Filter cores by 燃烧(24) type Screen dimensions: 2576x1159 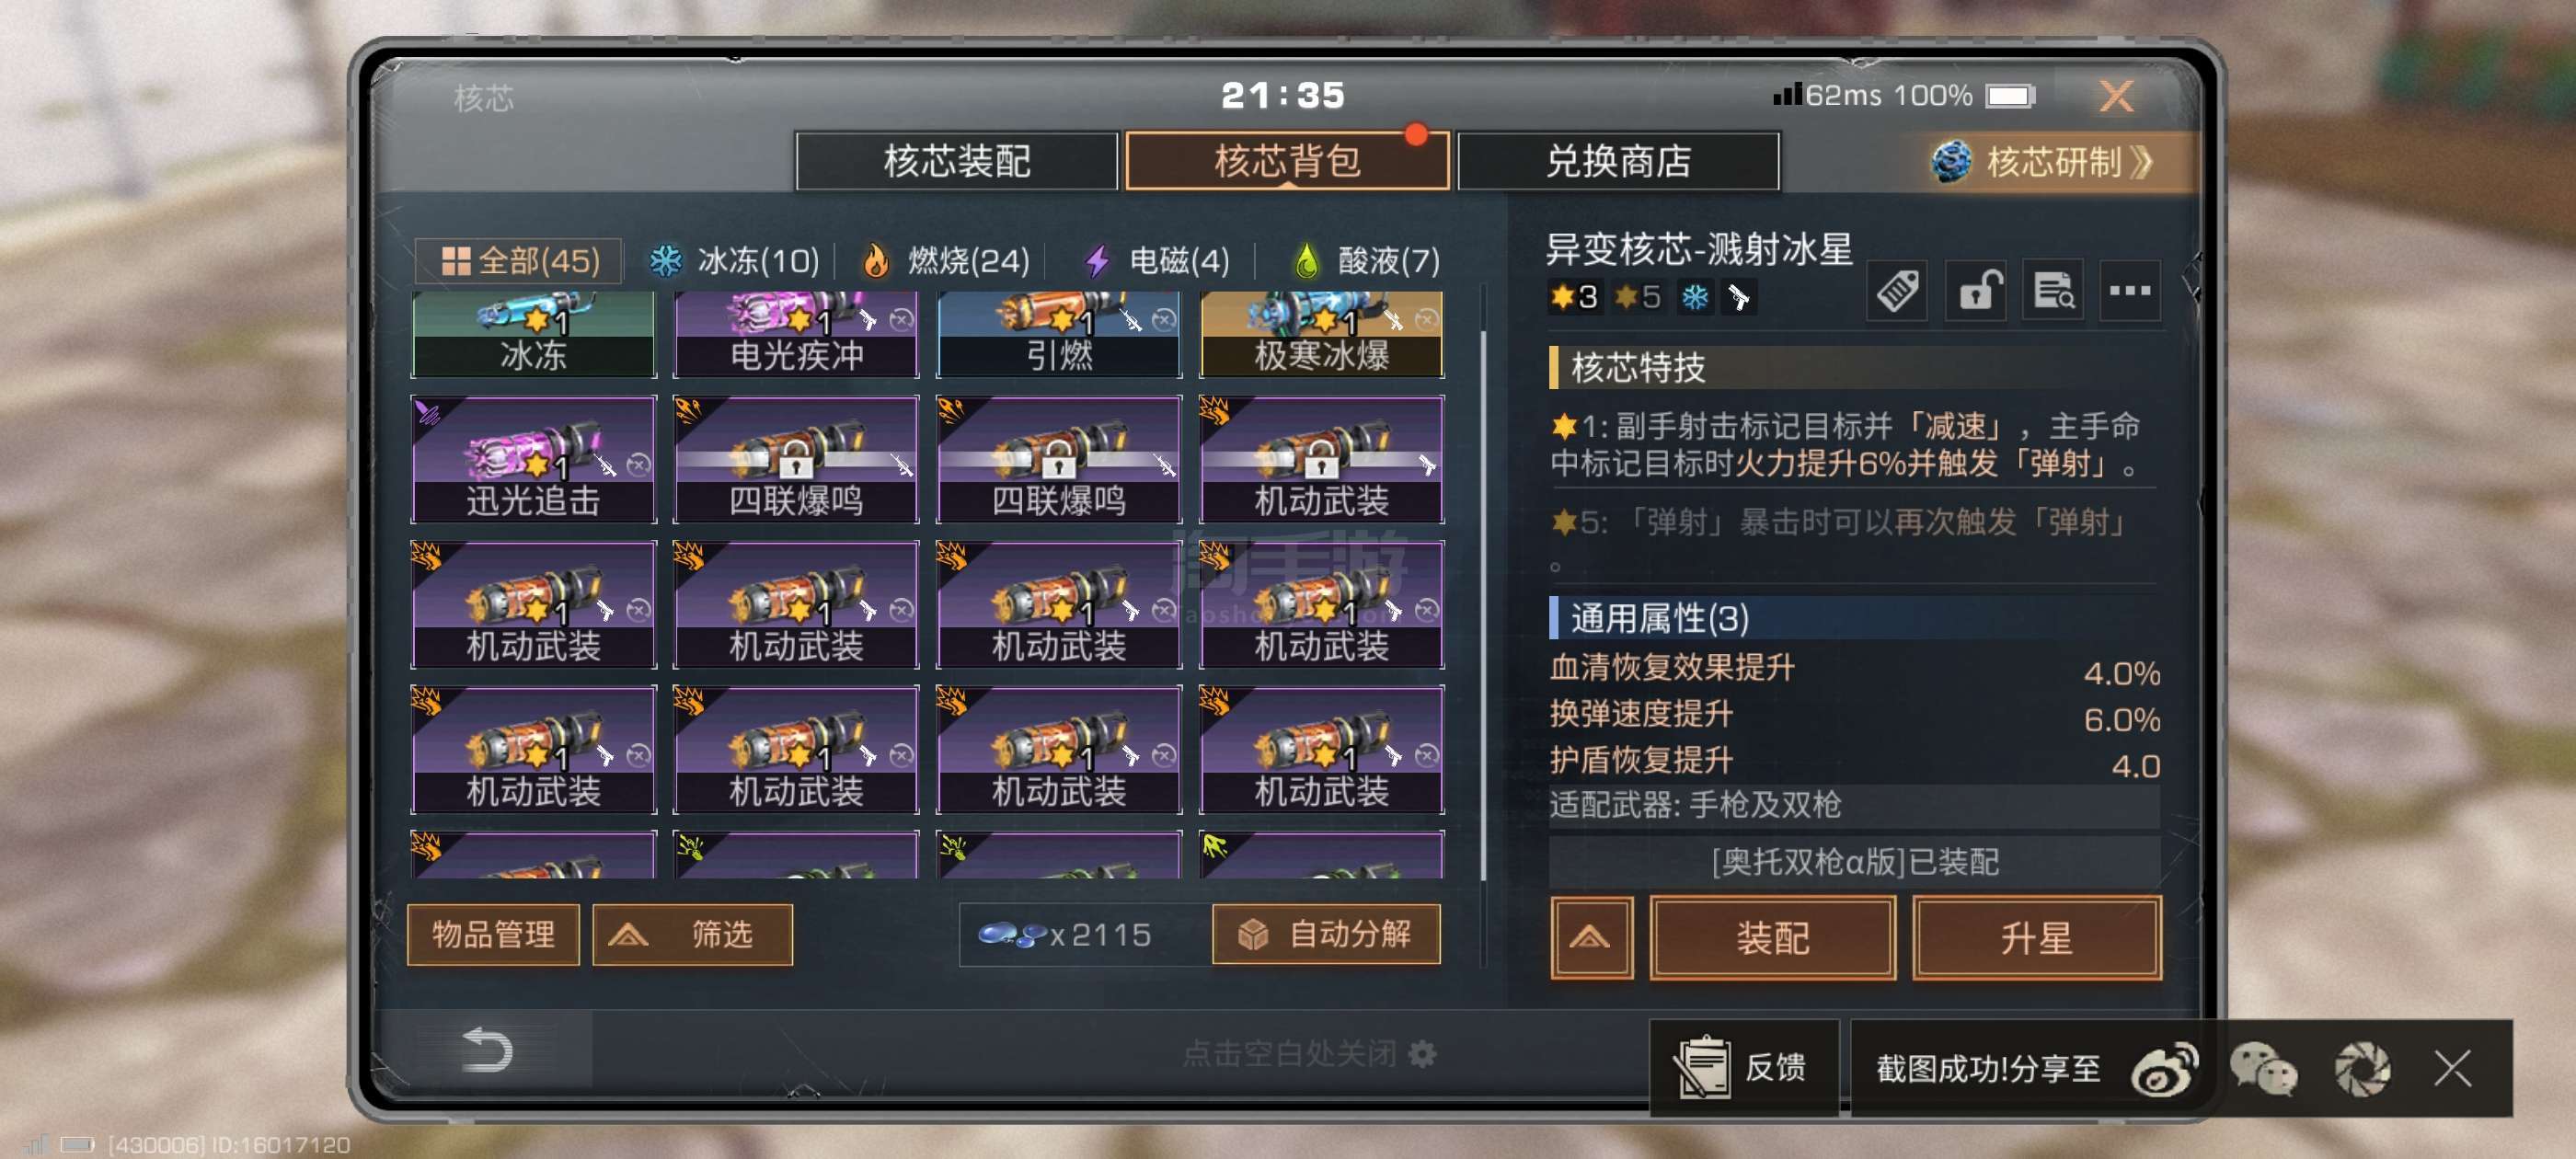point(946,261)
